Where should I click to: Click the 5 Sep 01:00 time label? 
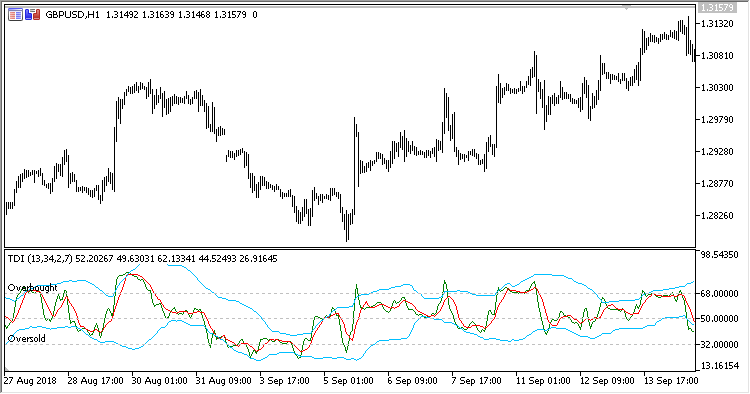tap(349, 381)
